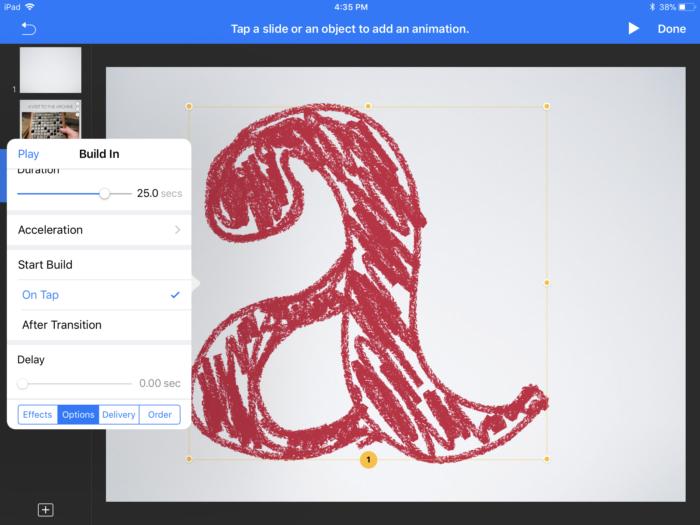
Task: Tap the 4:35 PM clock
Action: [351, 7]
